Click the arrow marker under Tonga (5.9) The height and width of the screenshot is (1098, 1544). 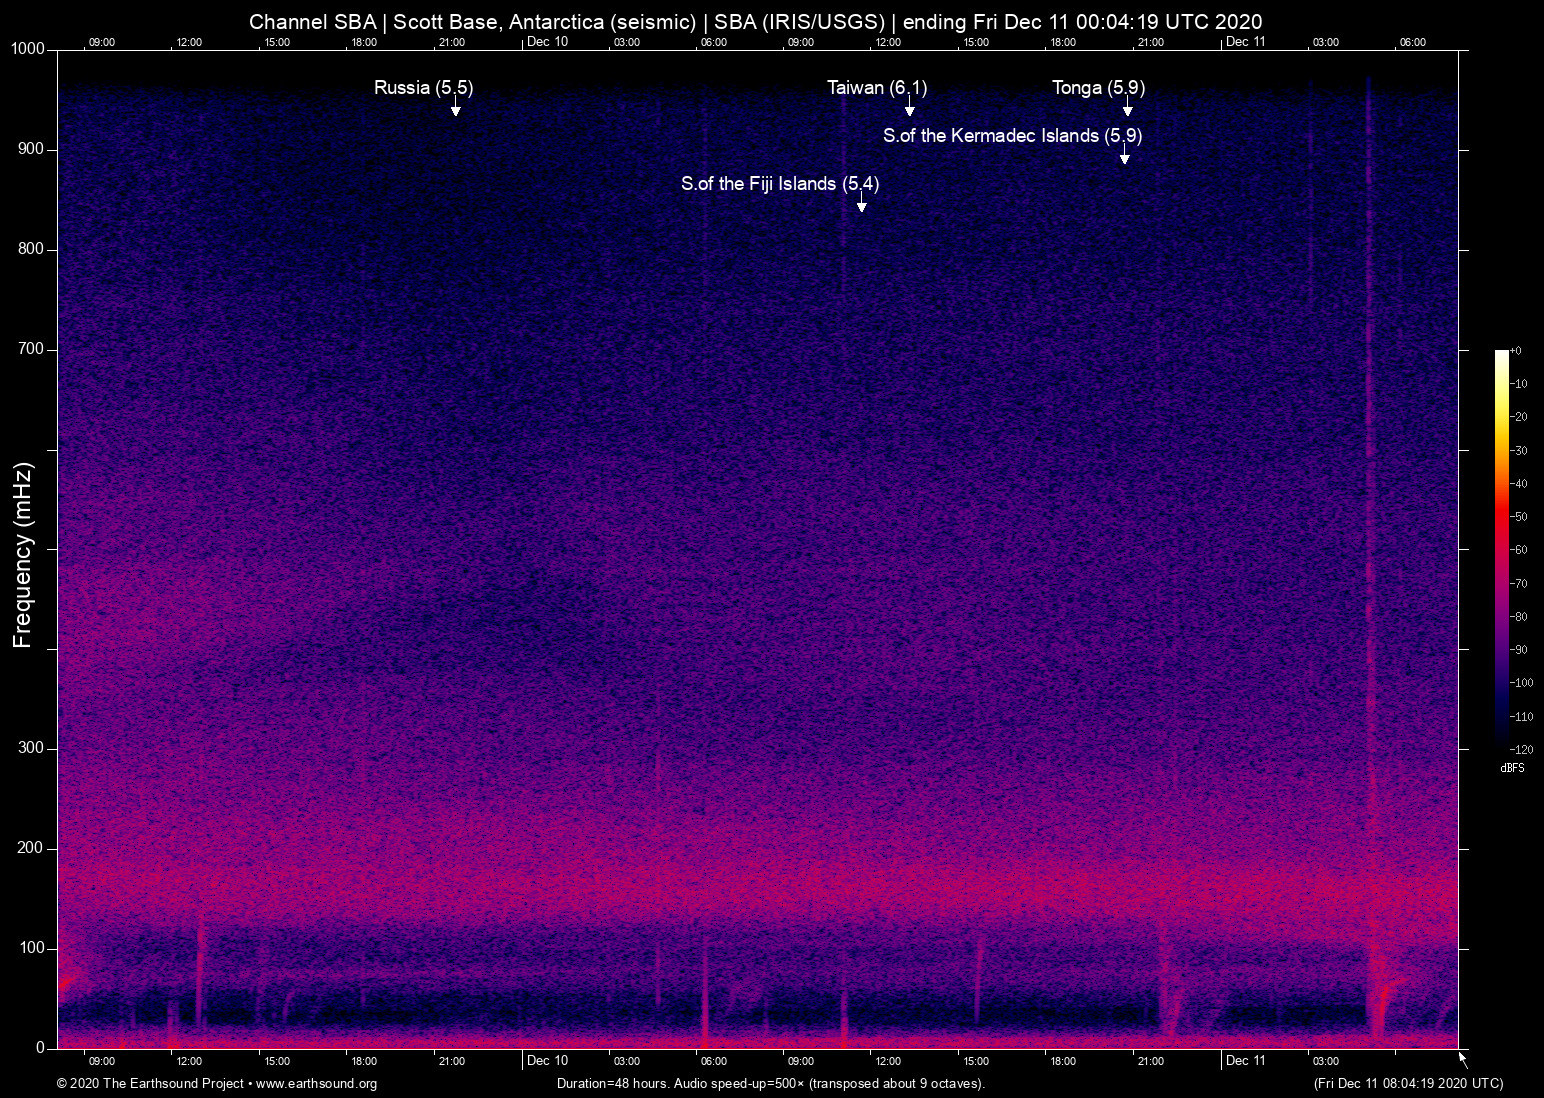pyautogui.click(x=1127, y=108)
